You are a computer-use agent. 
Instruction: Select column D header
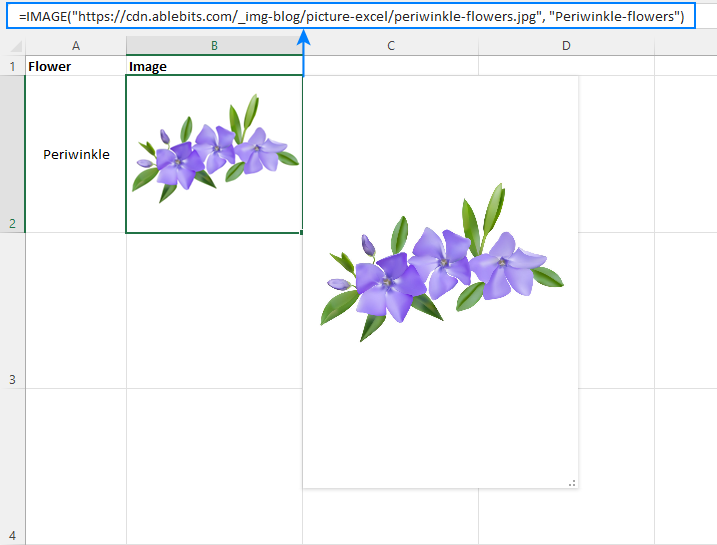[566, 46]
